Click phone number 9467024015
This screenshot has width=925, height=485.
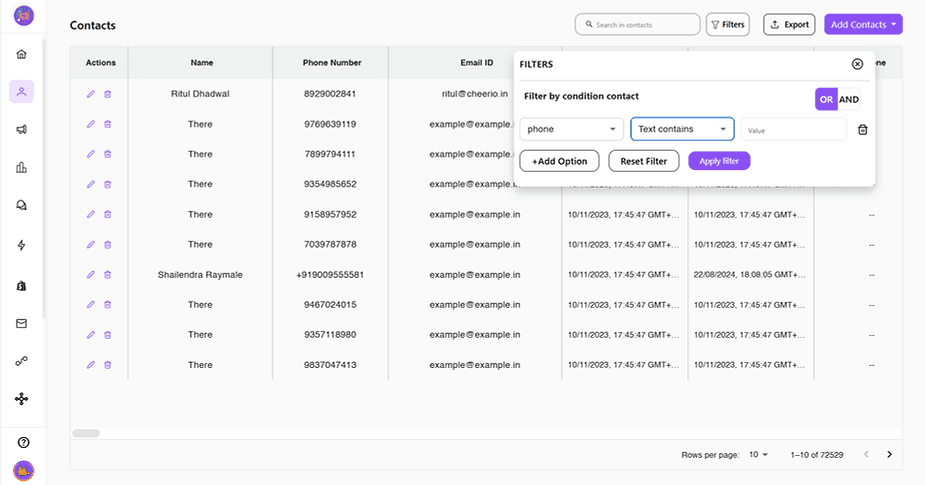(x=330, y=304)
